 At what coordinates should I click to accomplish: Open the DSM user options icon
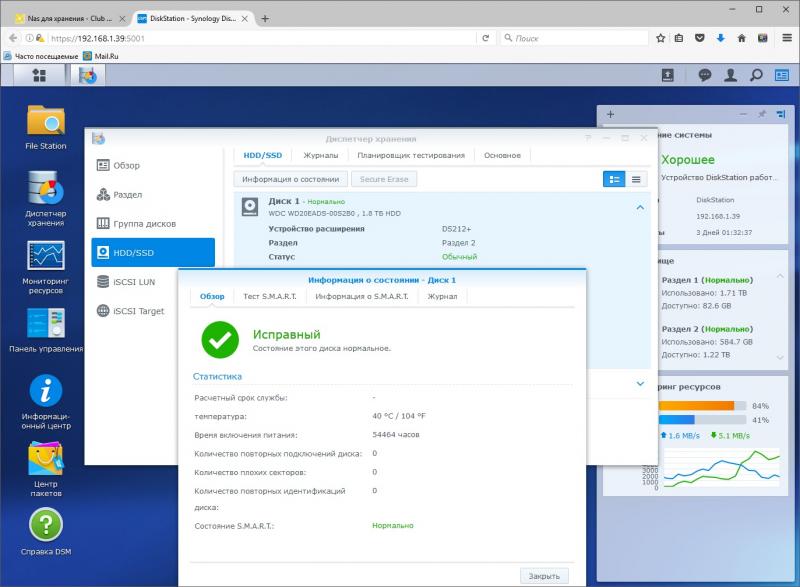(x=731, y=75)
